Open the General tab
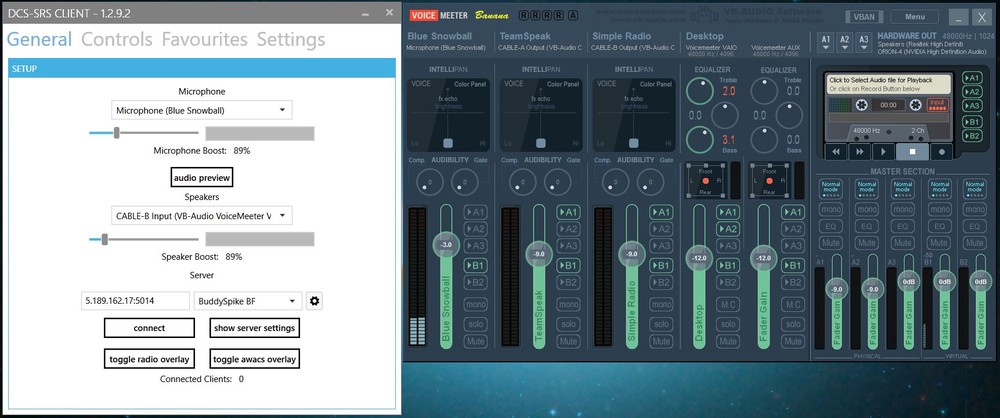 39,40
